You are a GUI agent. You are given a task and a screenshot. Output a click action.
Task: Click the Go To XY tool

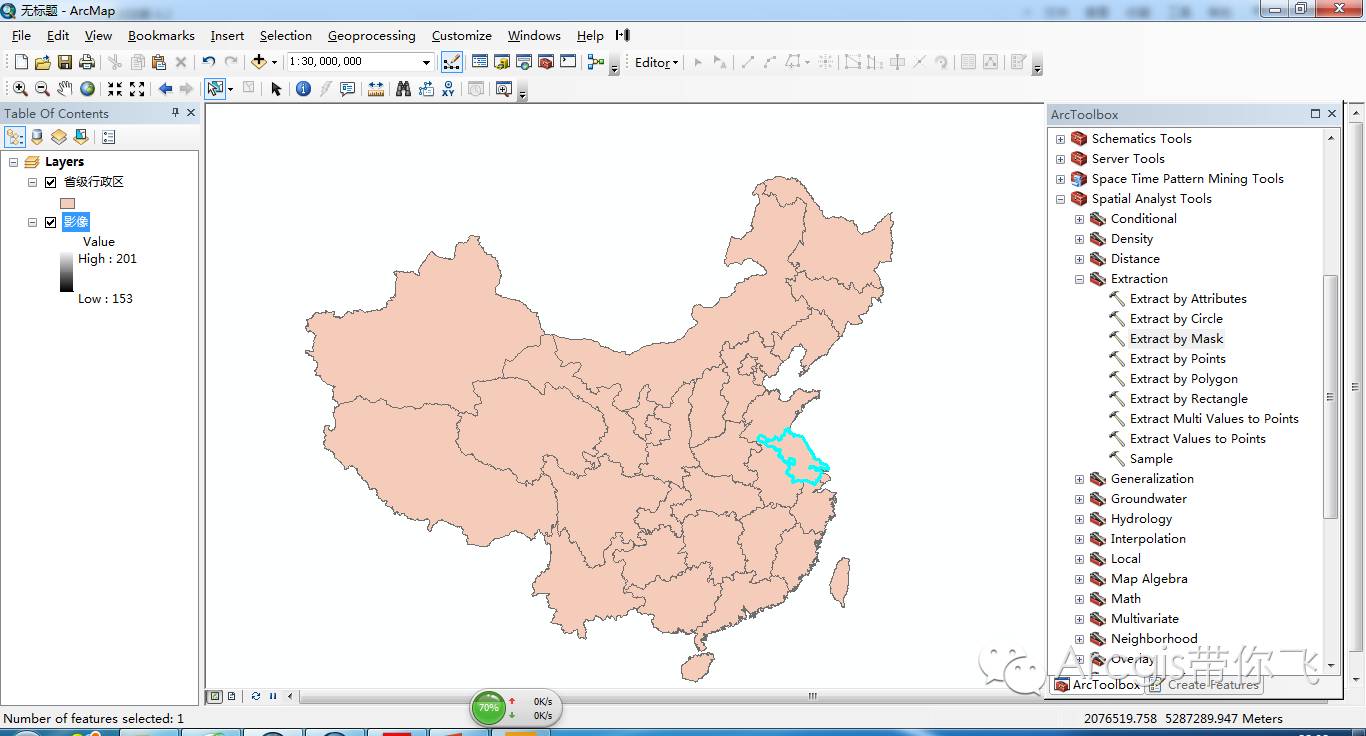click(448, 89)
